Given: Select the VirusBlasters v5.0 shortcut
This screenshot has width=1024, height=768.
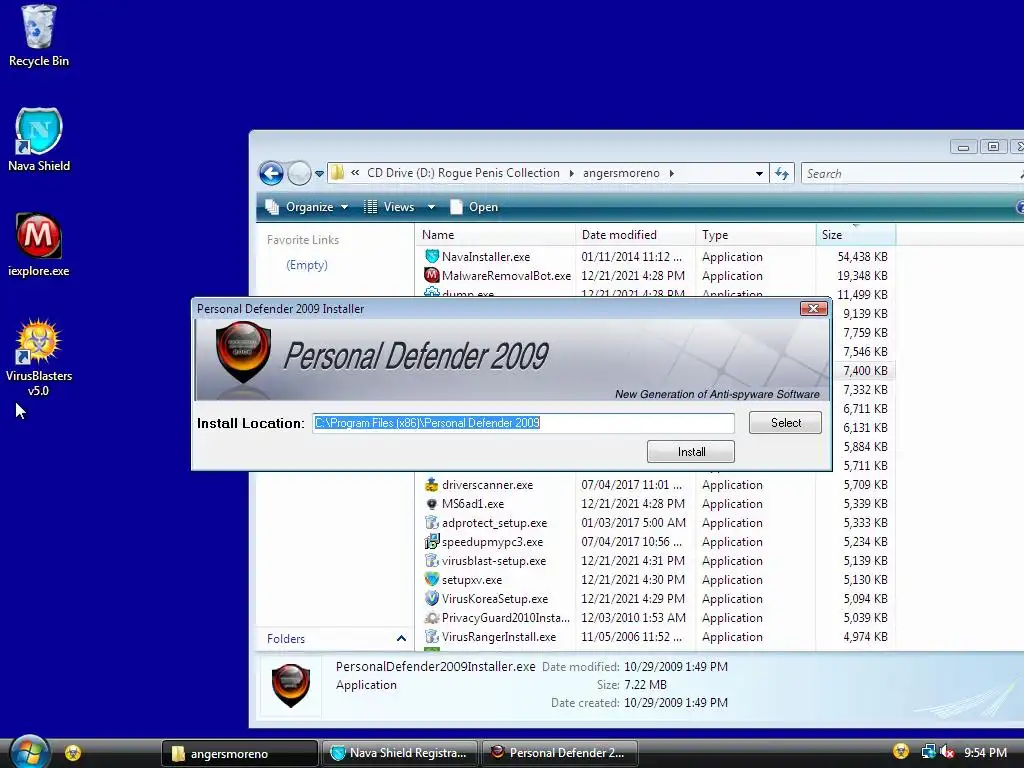Looking at the screenshot, I should (39, 357).
